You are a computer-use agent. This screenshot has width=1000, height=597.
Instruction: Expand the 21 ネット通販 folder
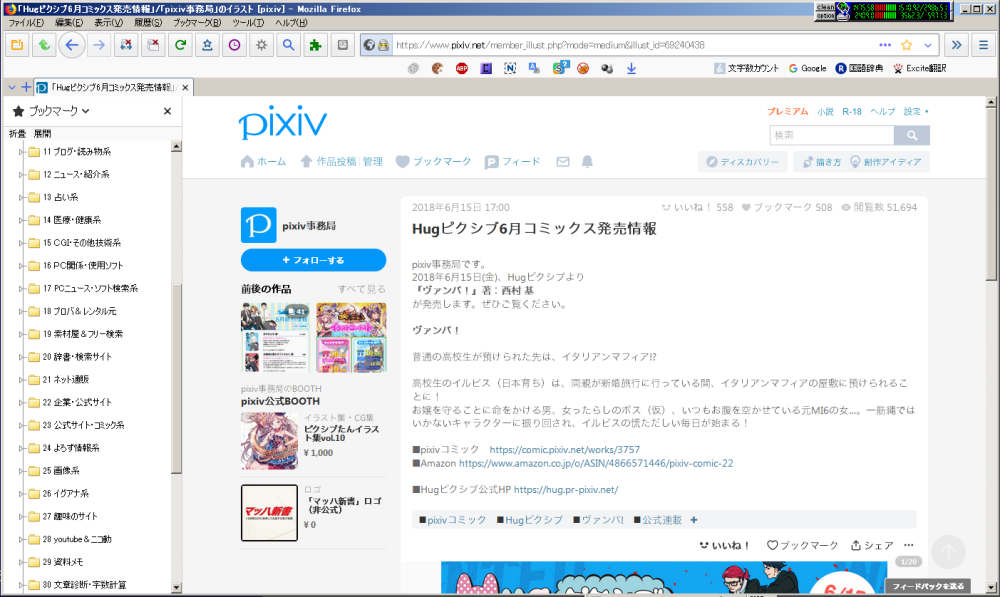[x=21, y=380]
